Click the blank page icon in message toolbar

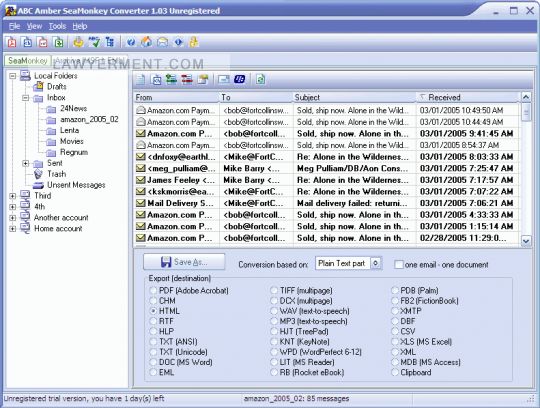pos(141,80)
